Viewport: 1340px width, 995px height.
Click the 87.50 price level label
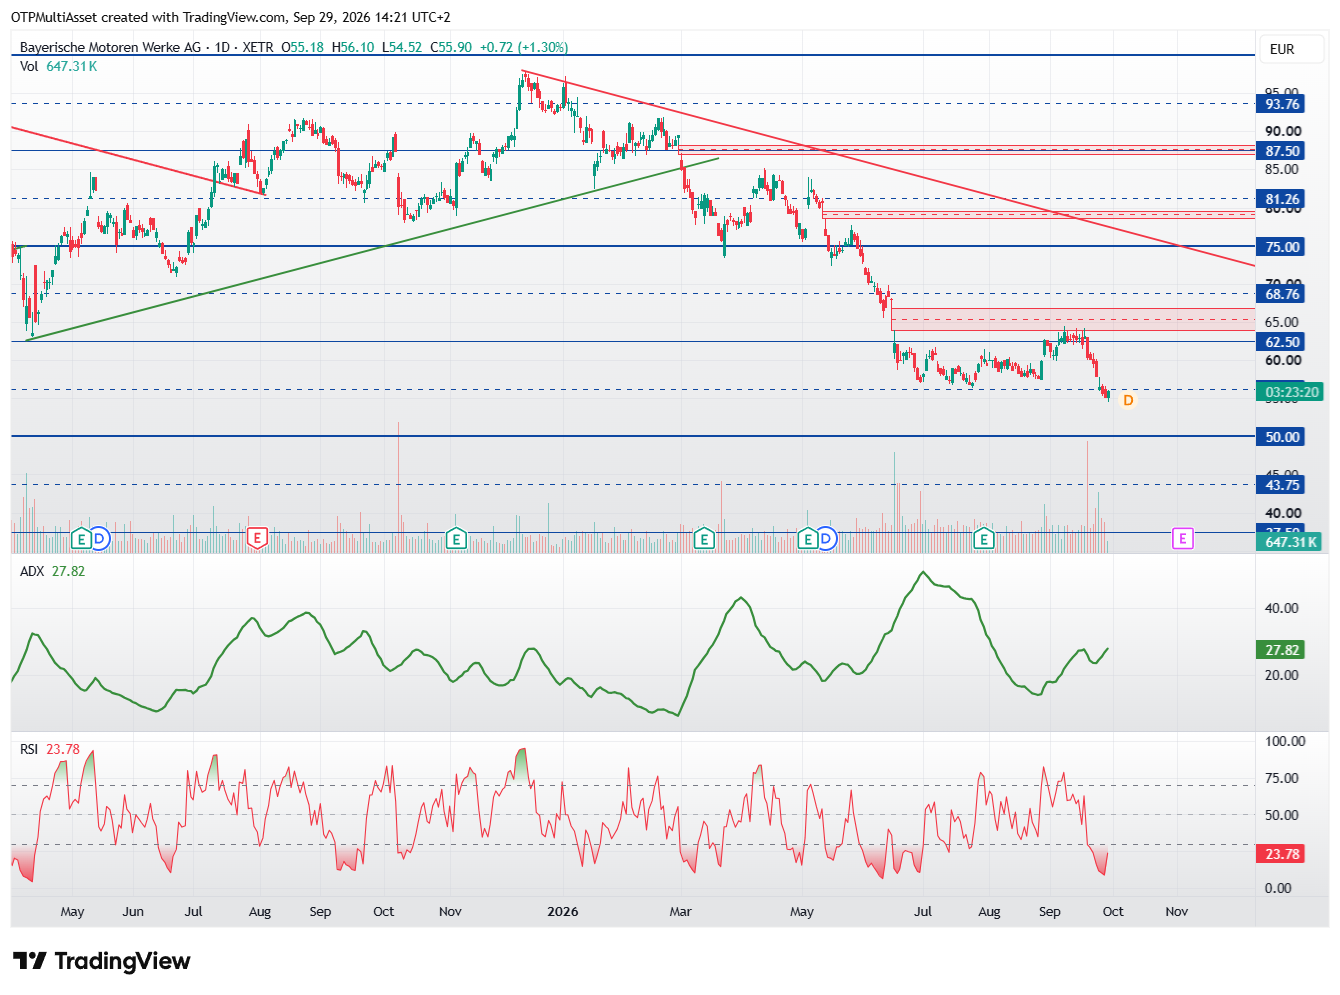pos(1282,151)
